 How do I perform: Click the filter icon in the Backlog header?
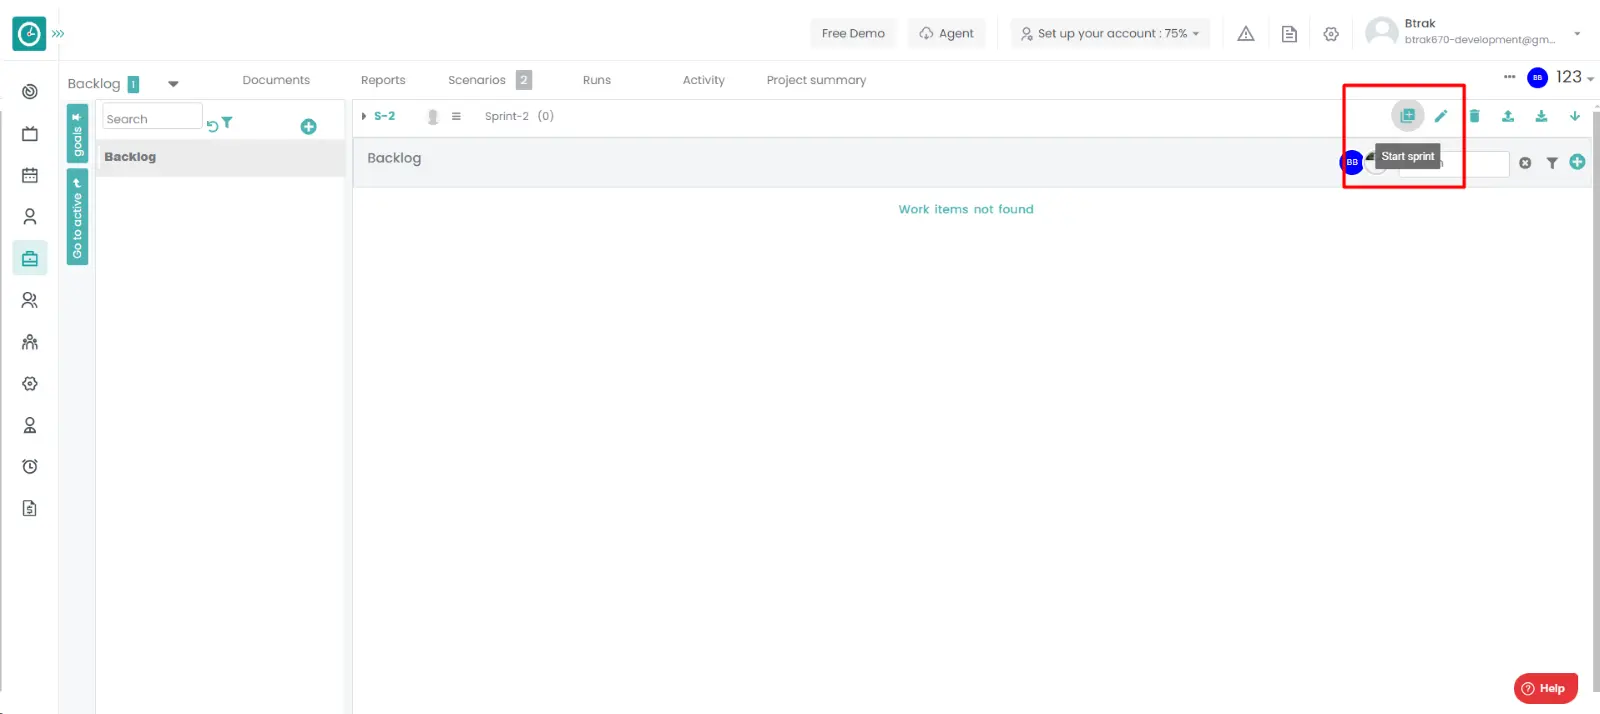[1552, 163]
